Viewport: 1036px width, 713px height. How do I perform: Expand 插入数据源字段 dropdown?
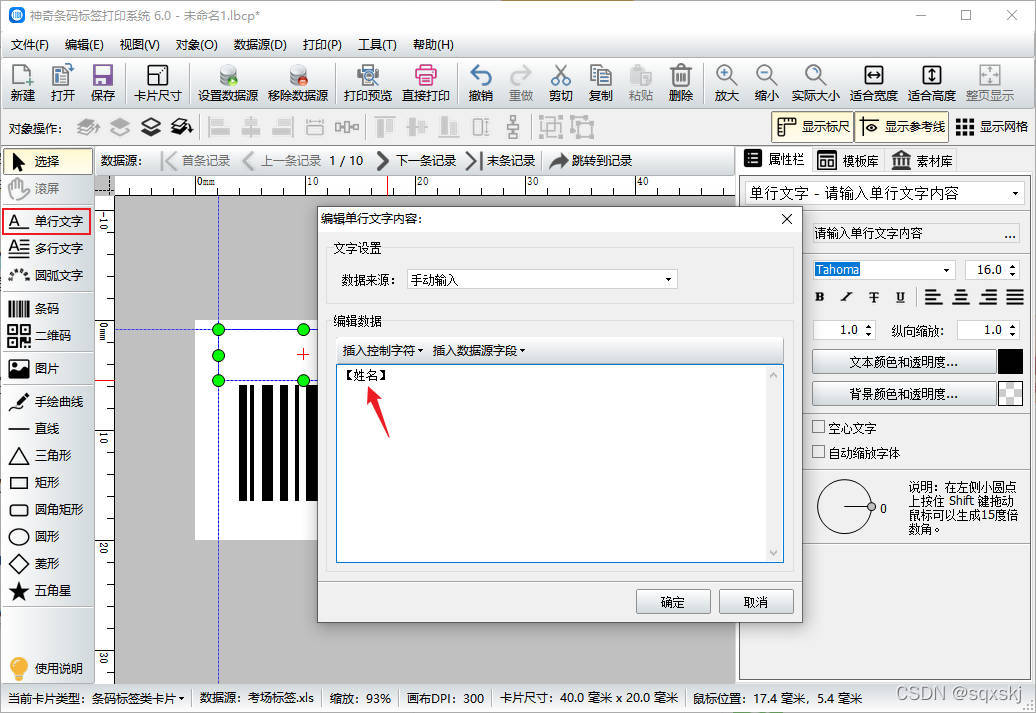click(x=478, y=351)
